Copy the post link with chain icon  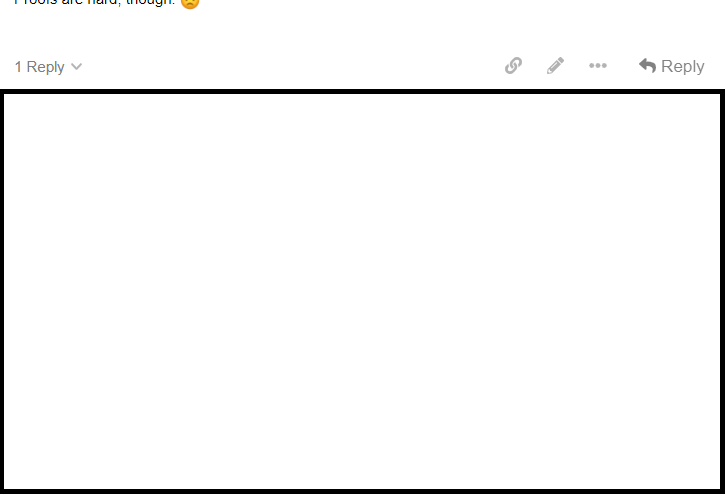[513, 66]
